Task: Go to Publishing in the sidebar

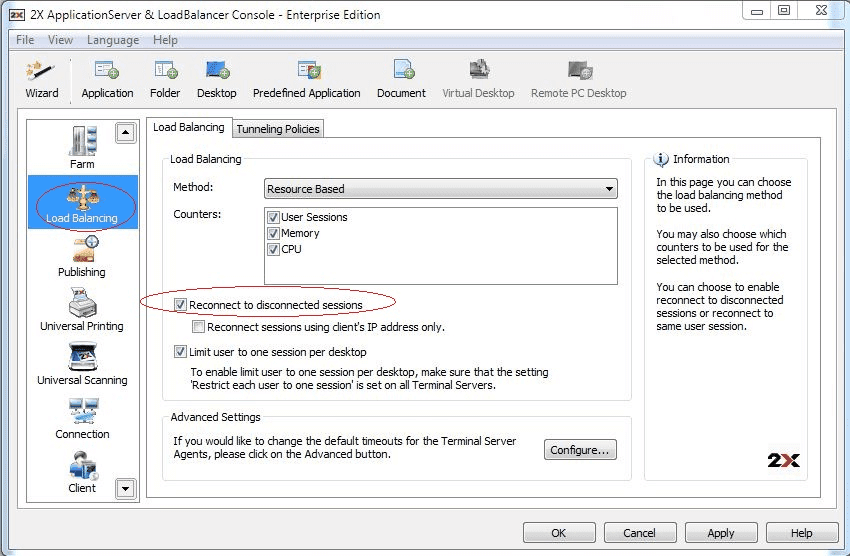Action: (82, 257)
